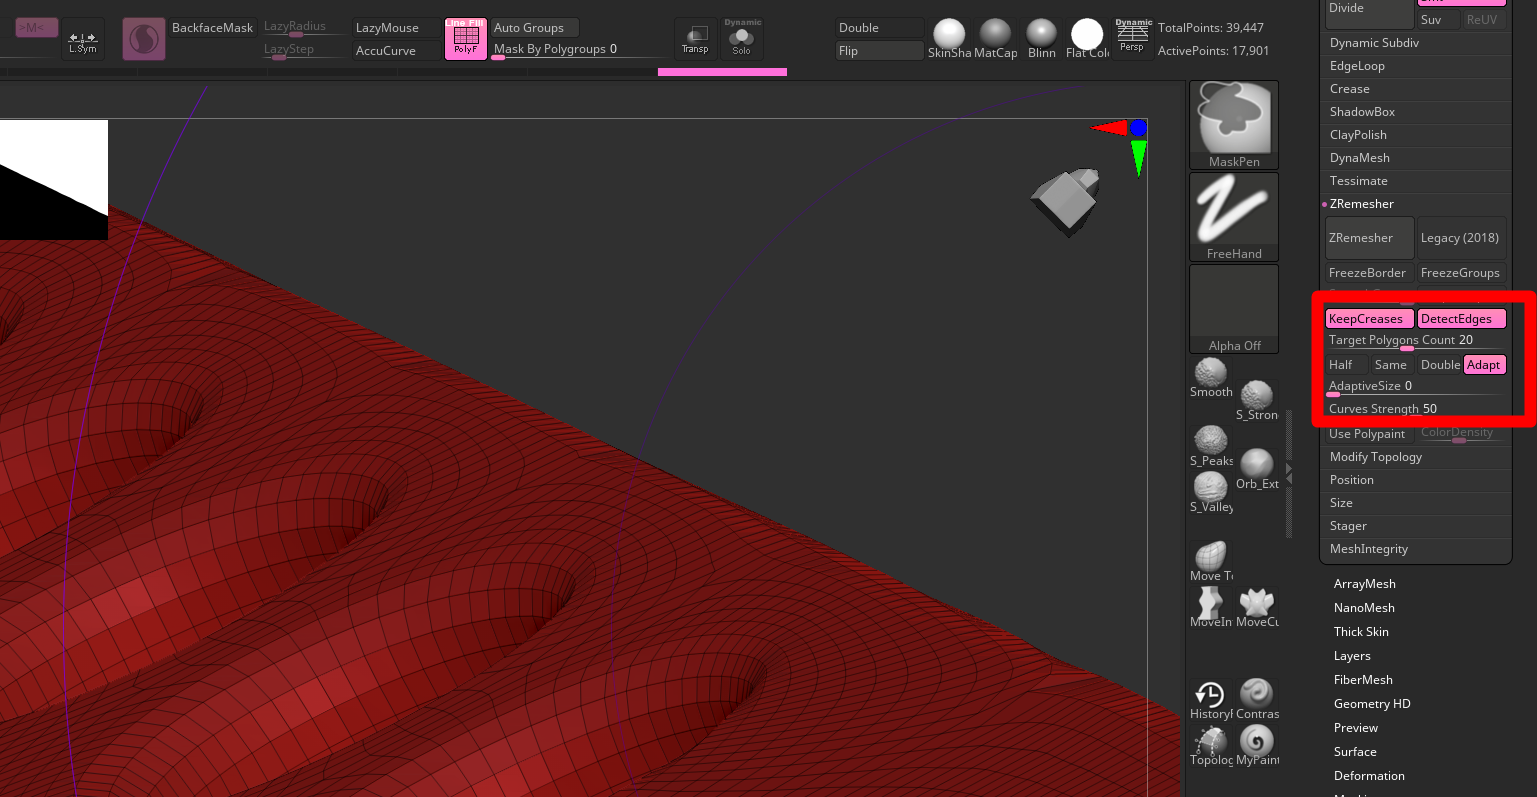Turn off KeepCreases option
Screen dimensions: 1537x797
click(x=1368, y=319)
